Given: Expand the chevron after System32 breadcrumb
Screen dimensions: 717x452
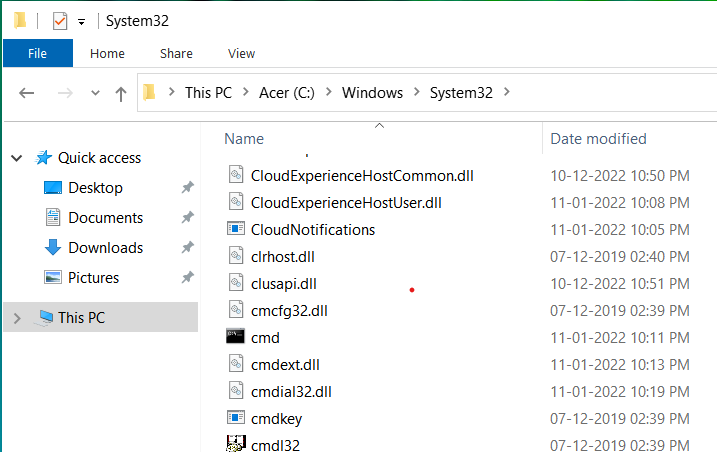Looking at the screenshot, I should pos(507,92).
